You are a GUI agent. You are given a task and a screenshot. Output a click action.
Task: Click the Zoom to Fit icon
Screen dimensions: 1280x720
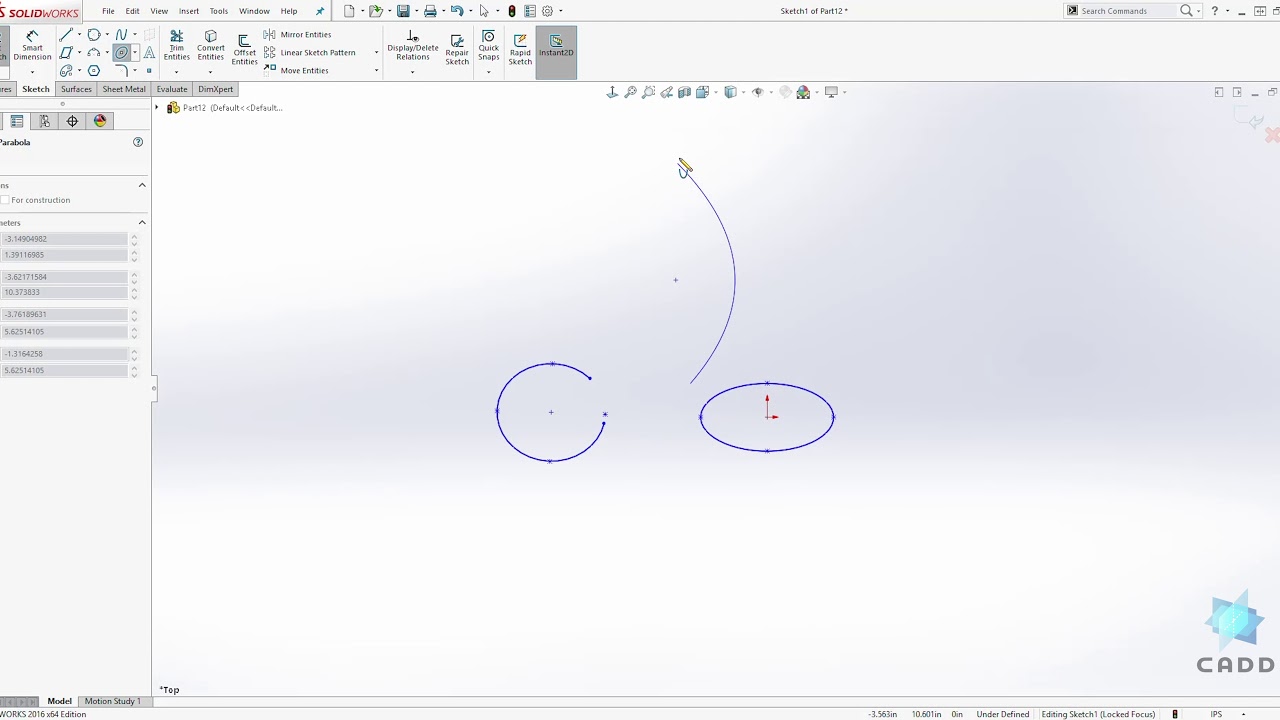(x=630, y=92)
